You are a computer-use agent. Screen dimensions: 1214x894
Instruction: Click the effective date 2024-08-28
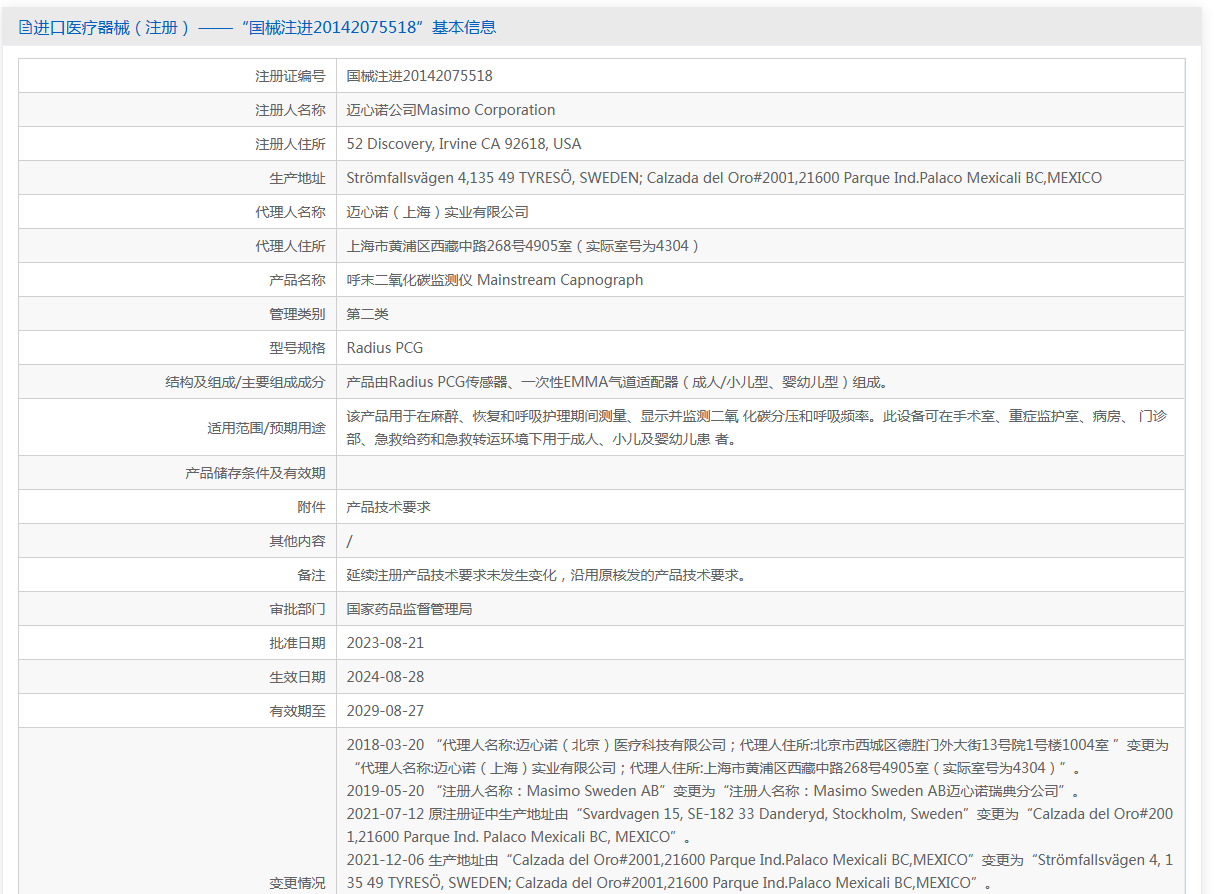point(385,677)
